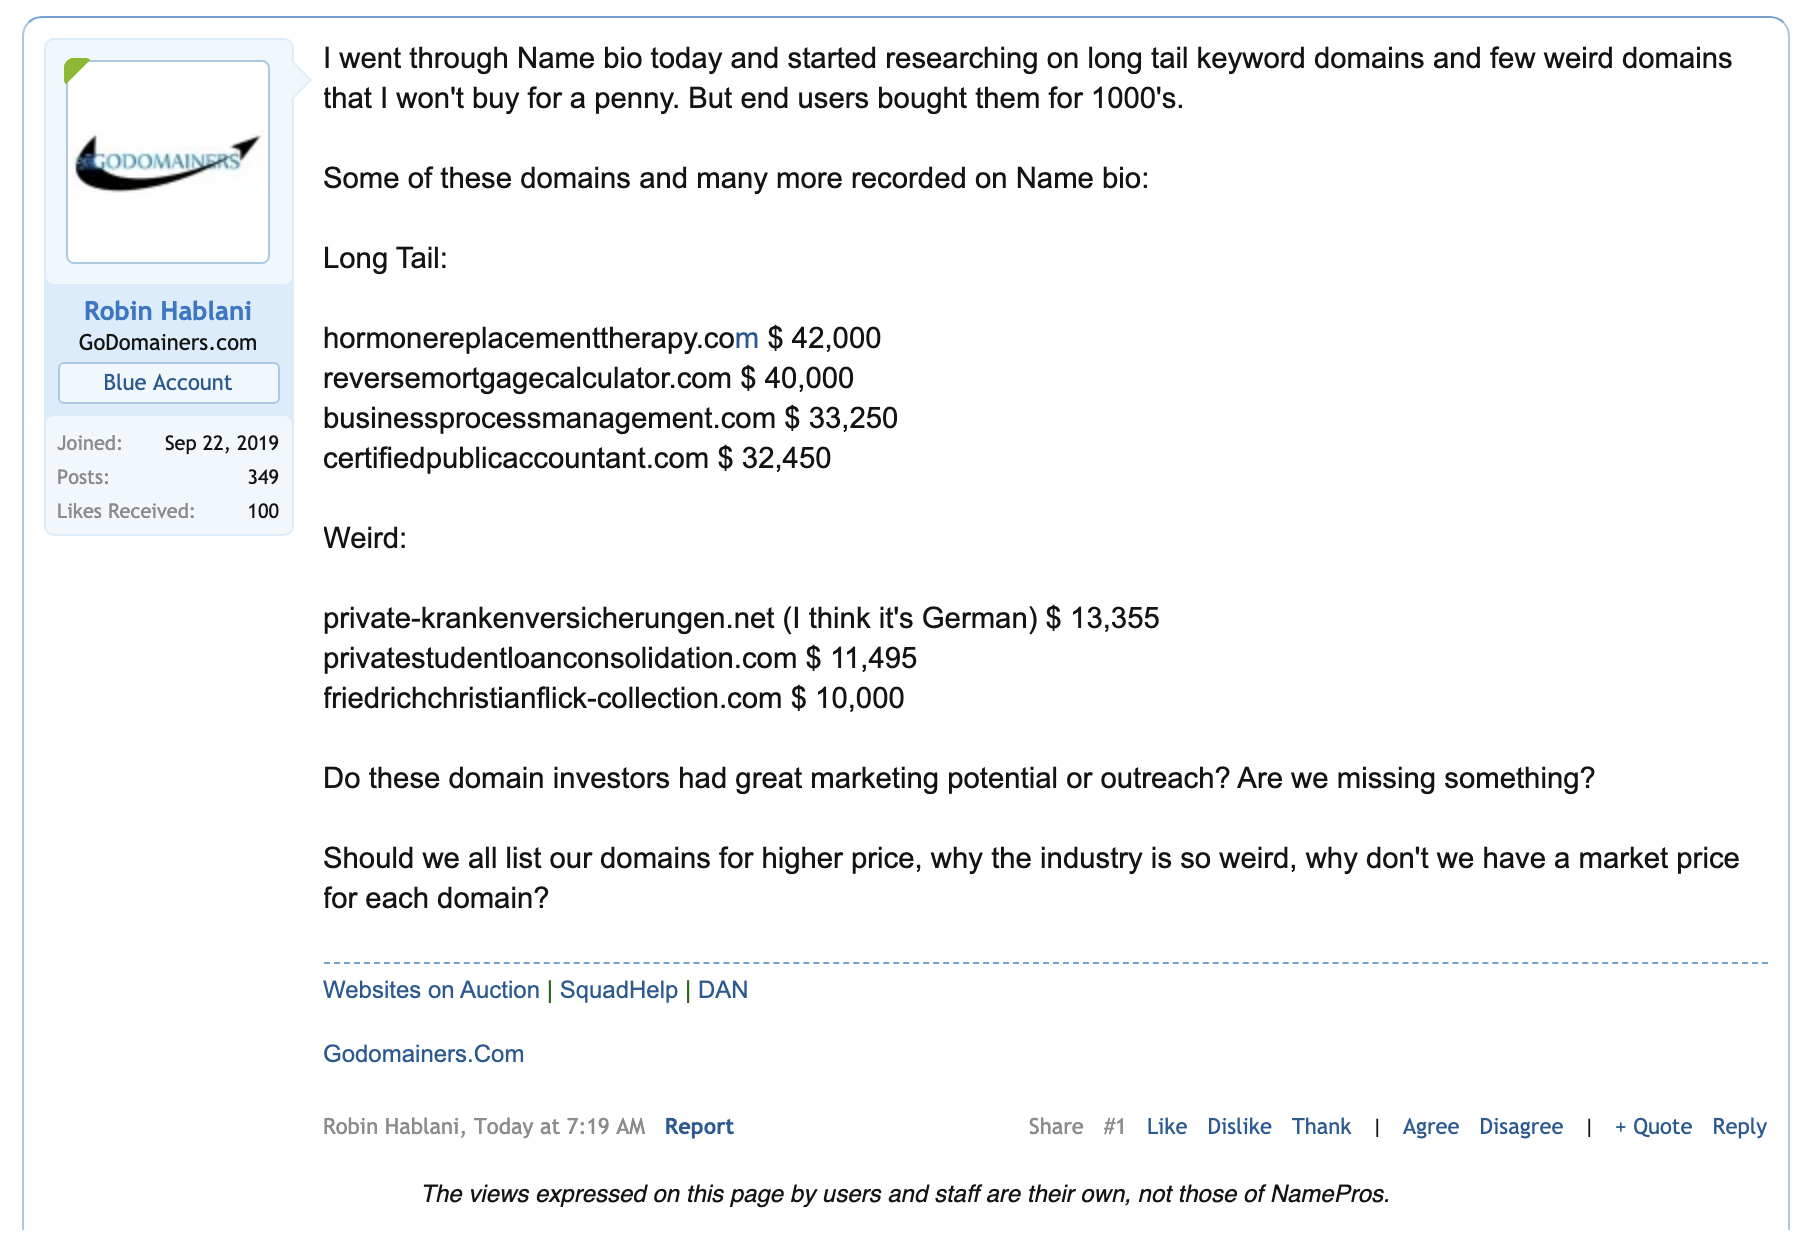
Task: Report this post
Action: [x=699, y=1127]
